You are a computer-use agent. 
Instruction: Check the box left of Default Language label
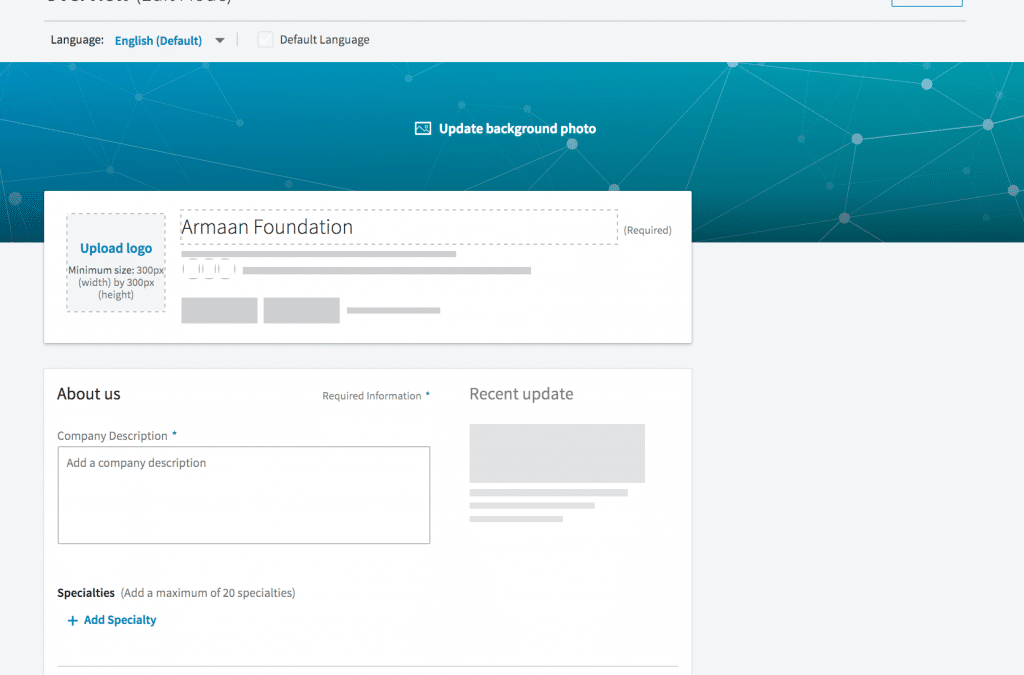click(265, 39)
